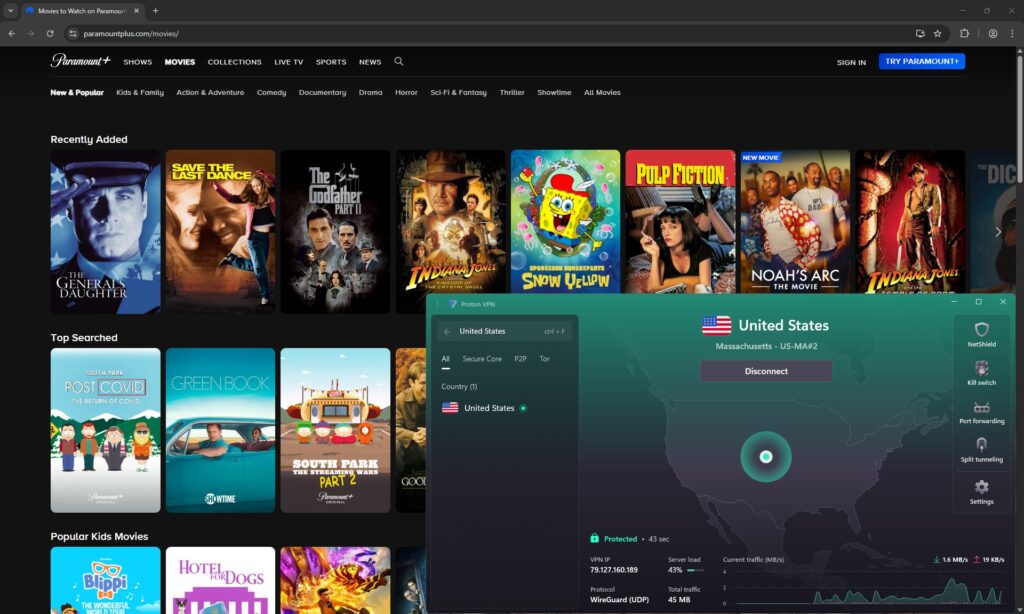This screenshot has height=614, width=1024.
Task: Open browser extensions puzzle icon
Action: click(964, 33)
